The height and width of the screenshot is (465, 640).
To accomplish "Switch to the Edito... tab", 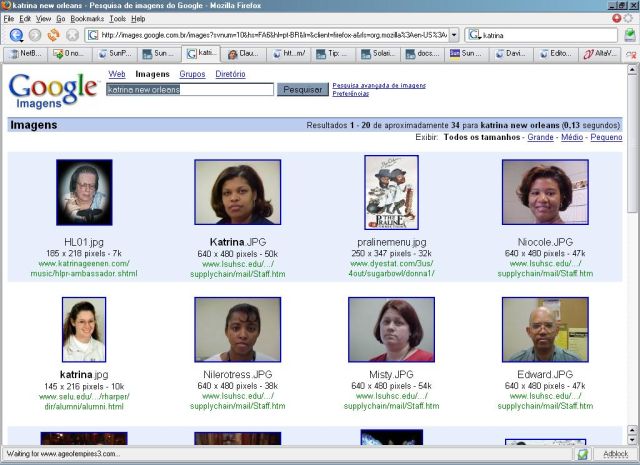I will pyautogui.click(x=556, y=54).
